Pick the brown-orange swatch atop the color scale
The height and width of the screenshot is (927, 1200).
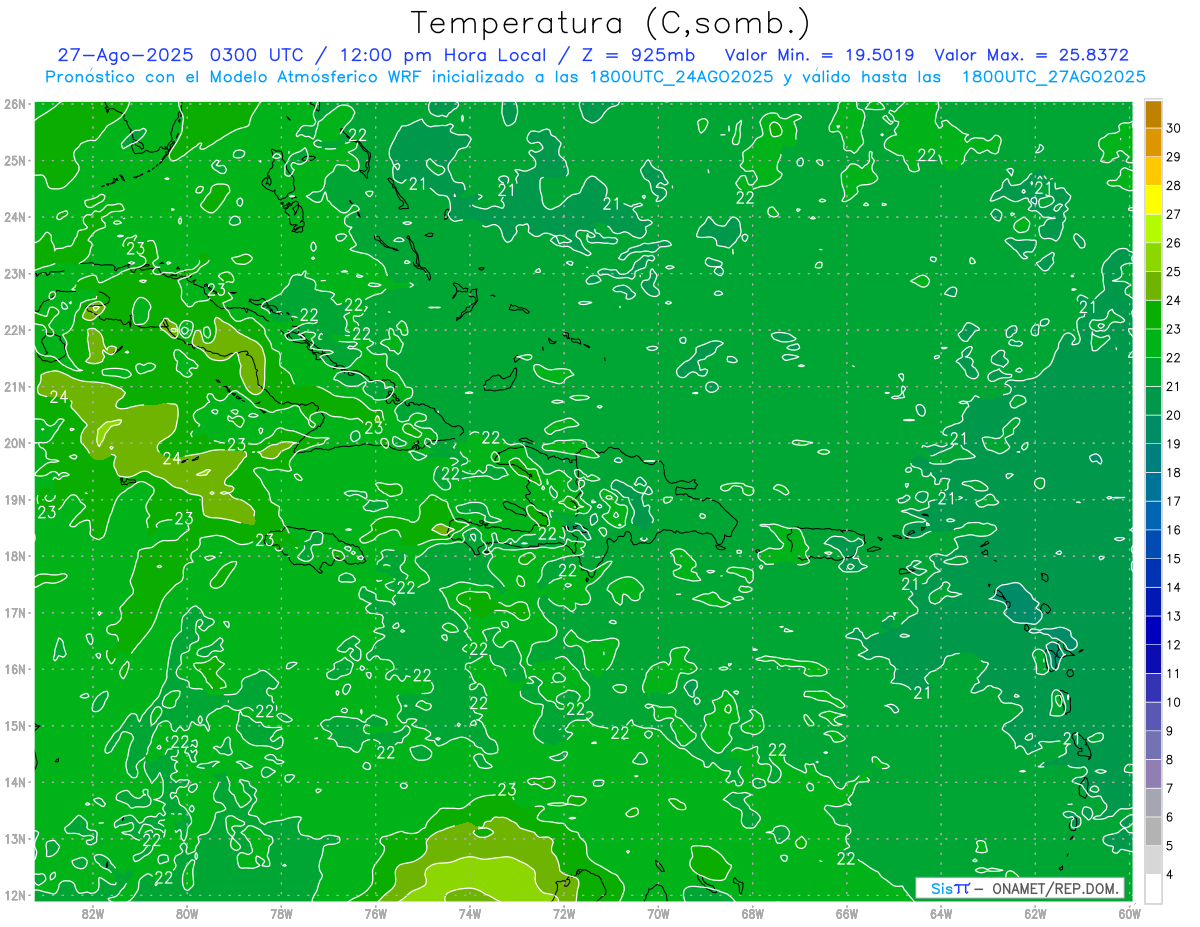click(x=1153, y=114)
